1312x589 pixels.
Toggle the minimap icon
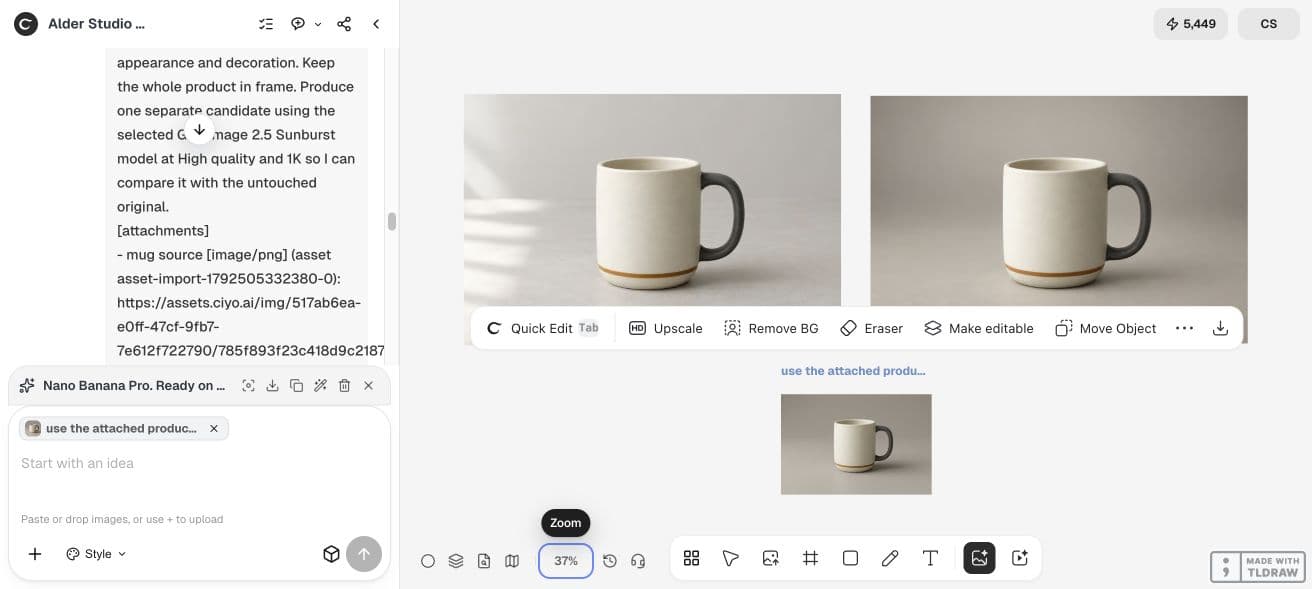tap(512, 561)
